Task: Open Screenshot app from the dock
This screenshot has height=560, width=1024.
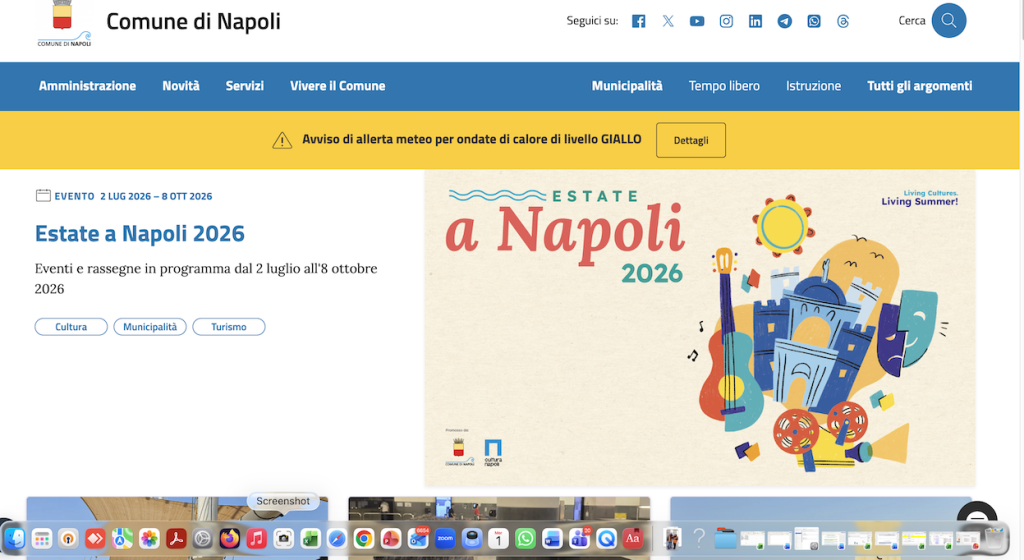Action: tap(283, 538)
